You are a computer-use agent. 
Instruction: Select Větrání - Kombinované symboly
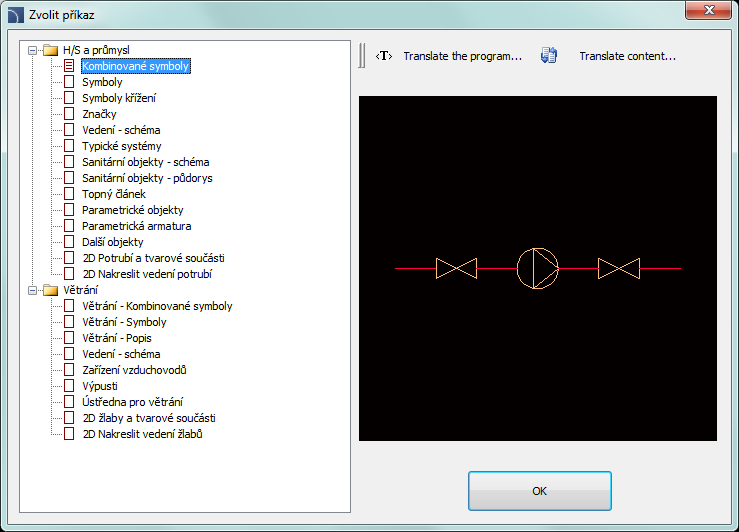157,306
